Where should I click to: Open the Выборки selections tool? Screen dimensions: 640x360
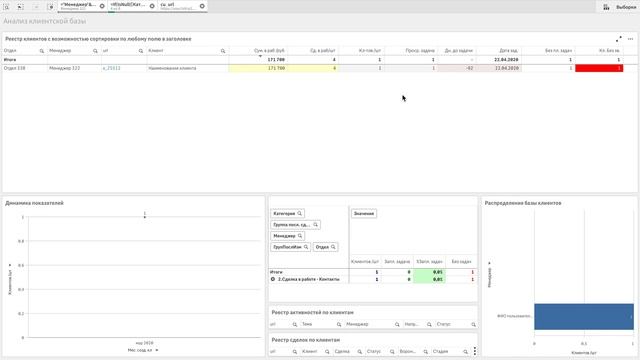[620, 7]
